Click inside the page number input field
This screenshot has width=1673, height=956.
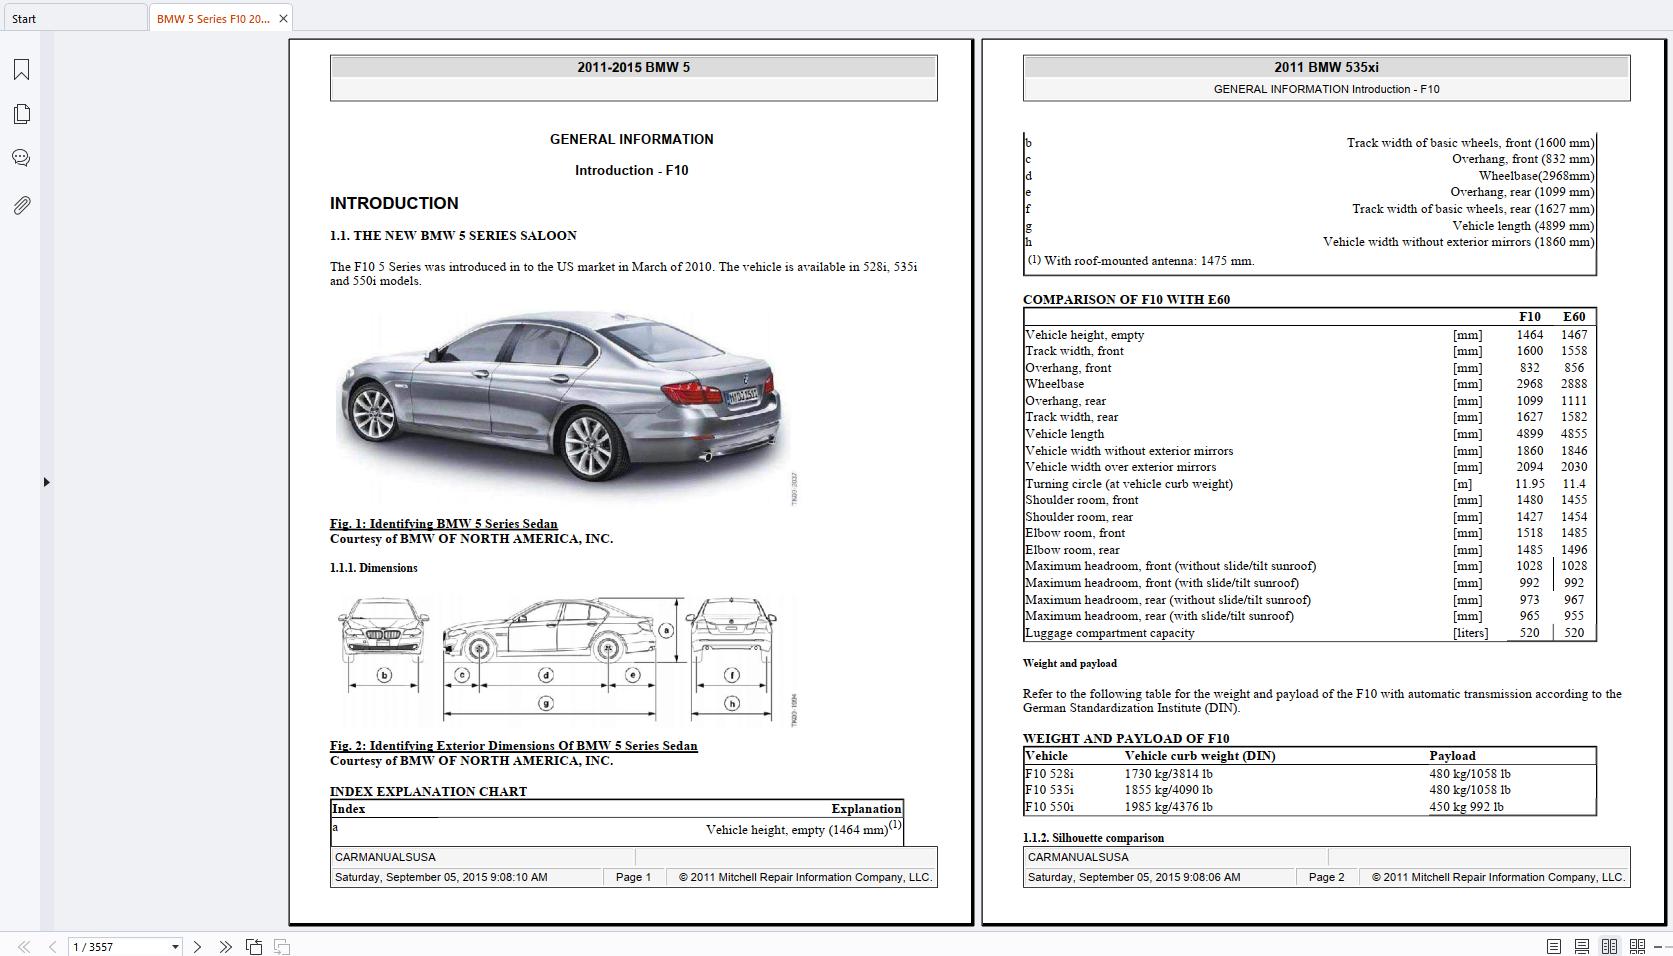pyautogui.click(x=110, y=946)
